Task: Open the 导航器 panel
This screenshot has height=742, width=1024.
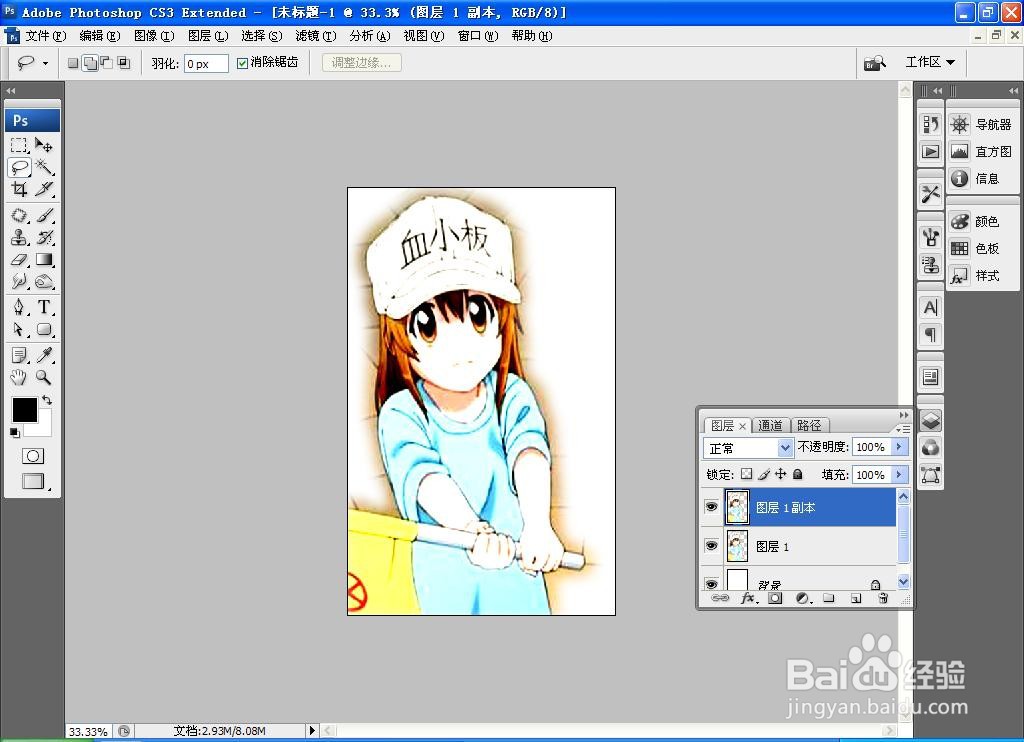Action: [981, 124]
